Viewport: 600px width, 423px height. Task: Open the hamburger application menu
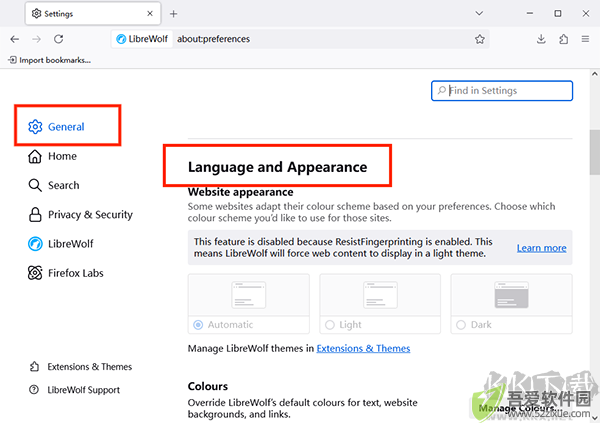[x=585, y=39]
